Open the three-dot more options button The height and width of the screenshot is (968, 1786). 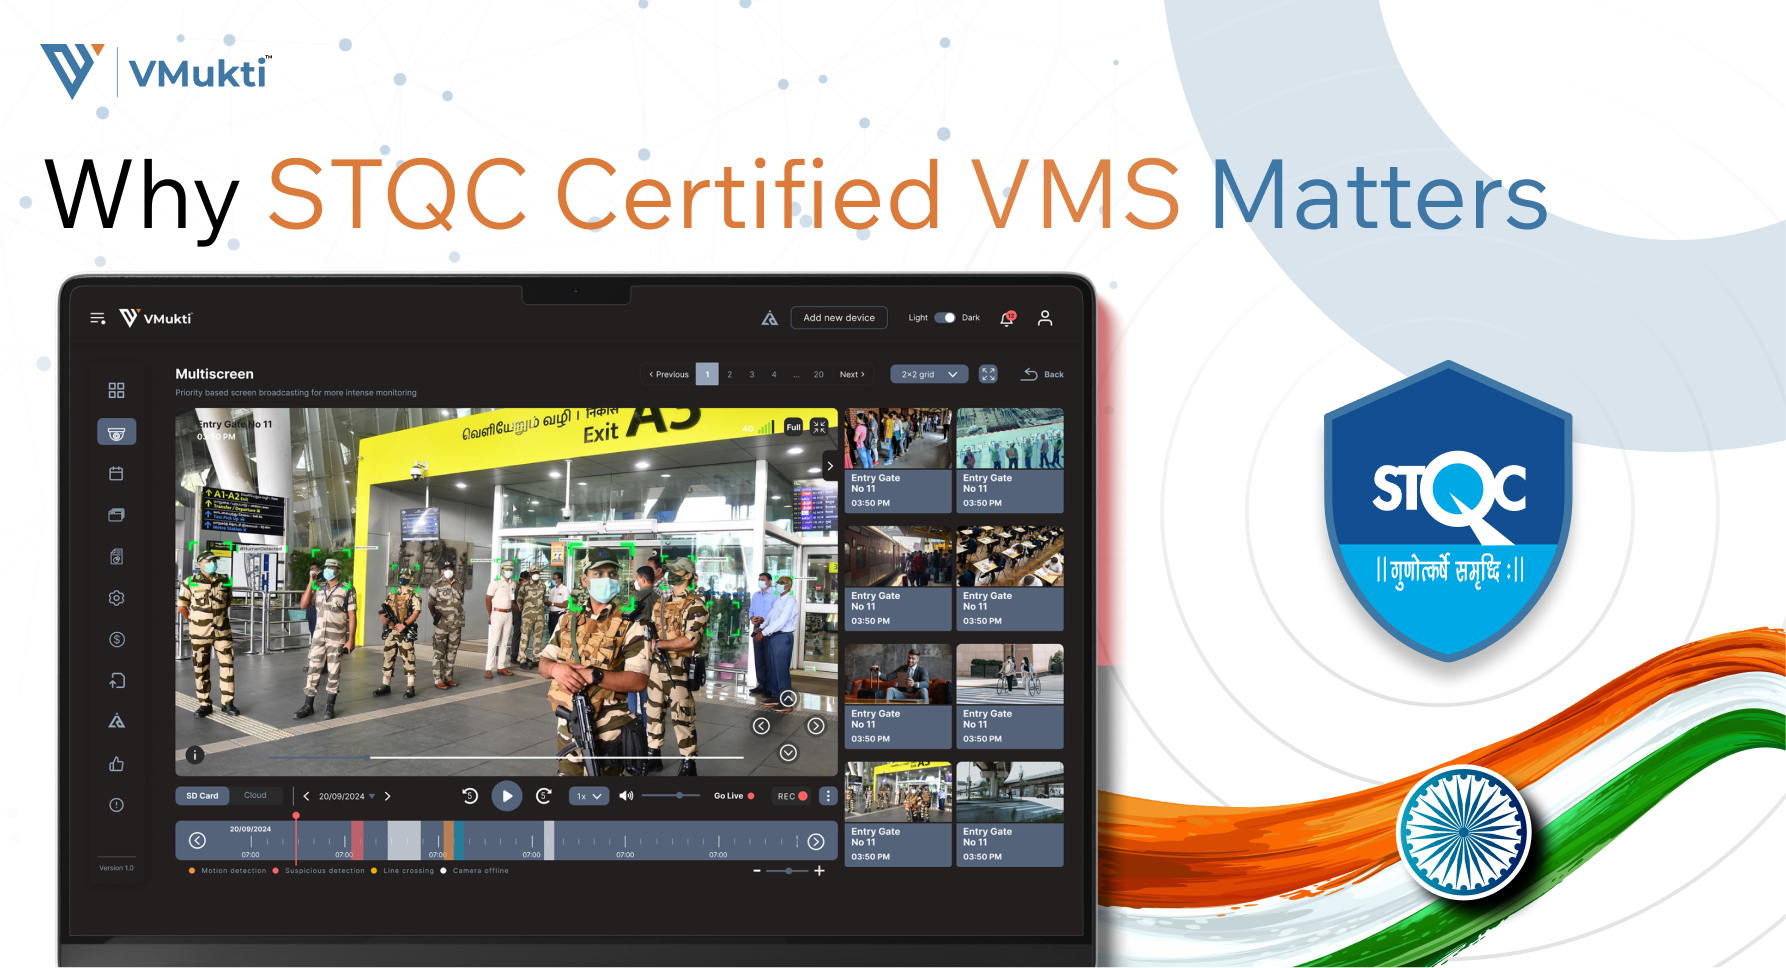coord(828,796)
